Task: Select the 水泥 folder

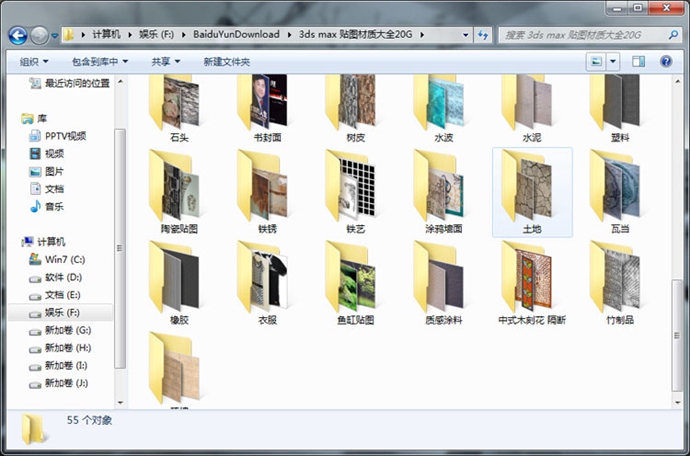Action: (532, 108)
